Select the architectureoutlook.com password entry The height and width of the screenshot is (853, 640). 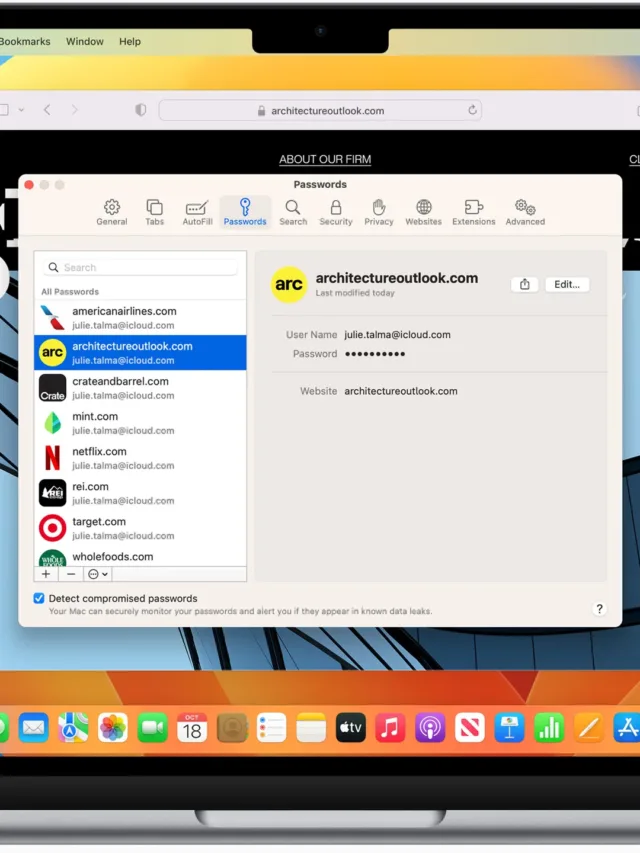tap(140, 353)
